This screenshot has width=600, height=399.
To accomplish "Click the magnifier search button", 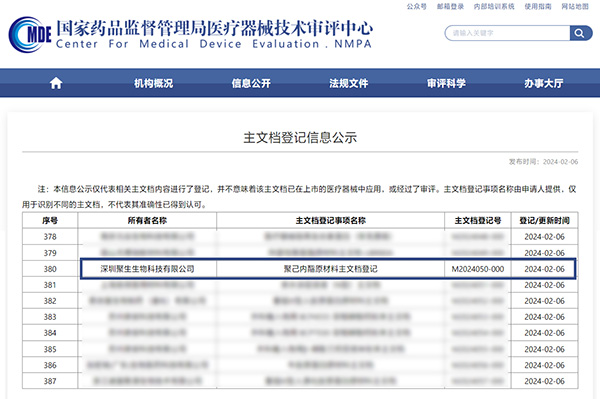I will pos(580,33).
